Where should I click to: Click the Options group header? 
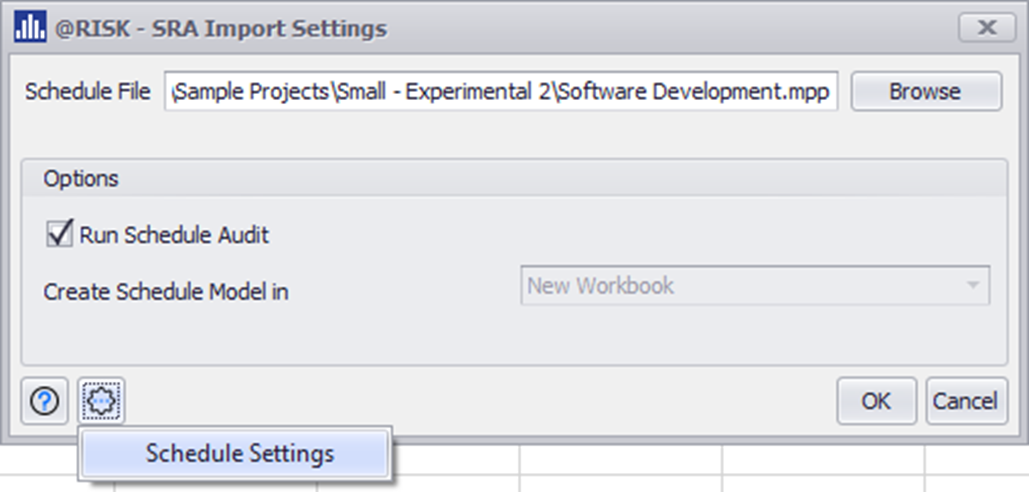pyautogui.click(x=81, y=179)
